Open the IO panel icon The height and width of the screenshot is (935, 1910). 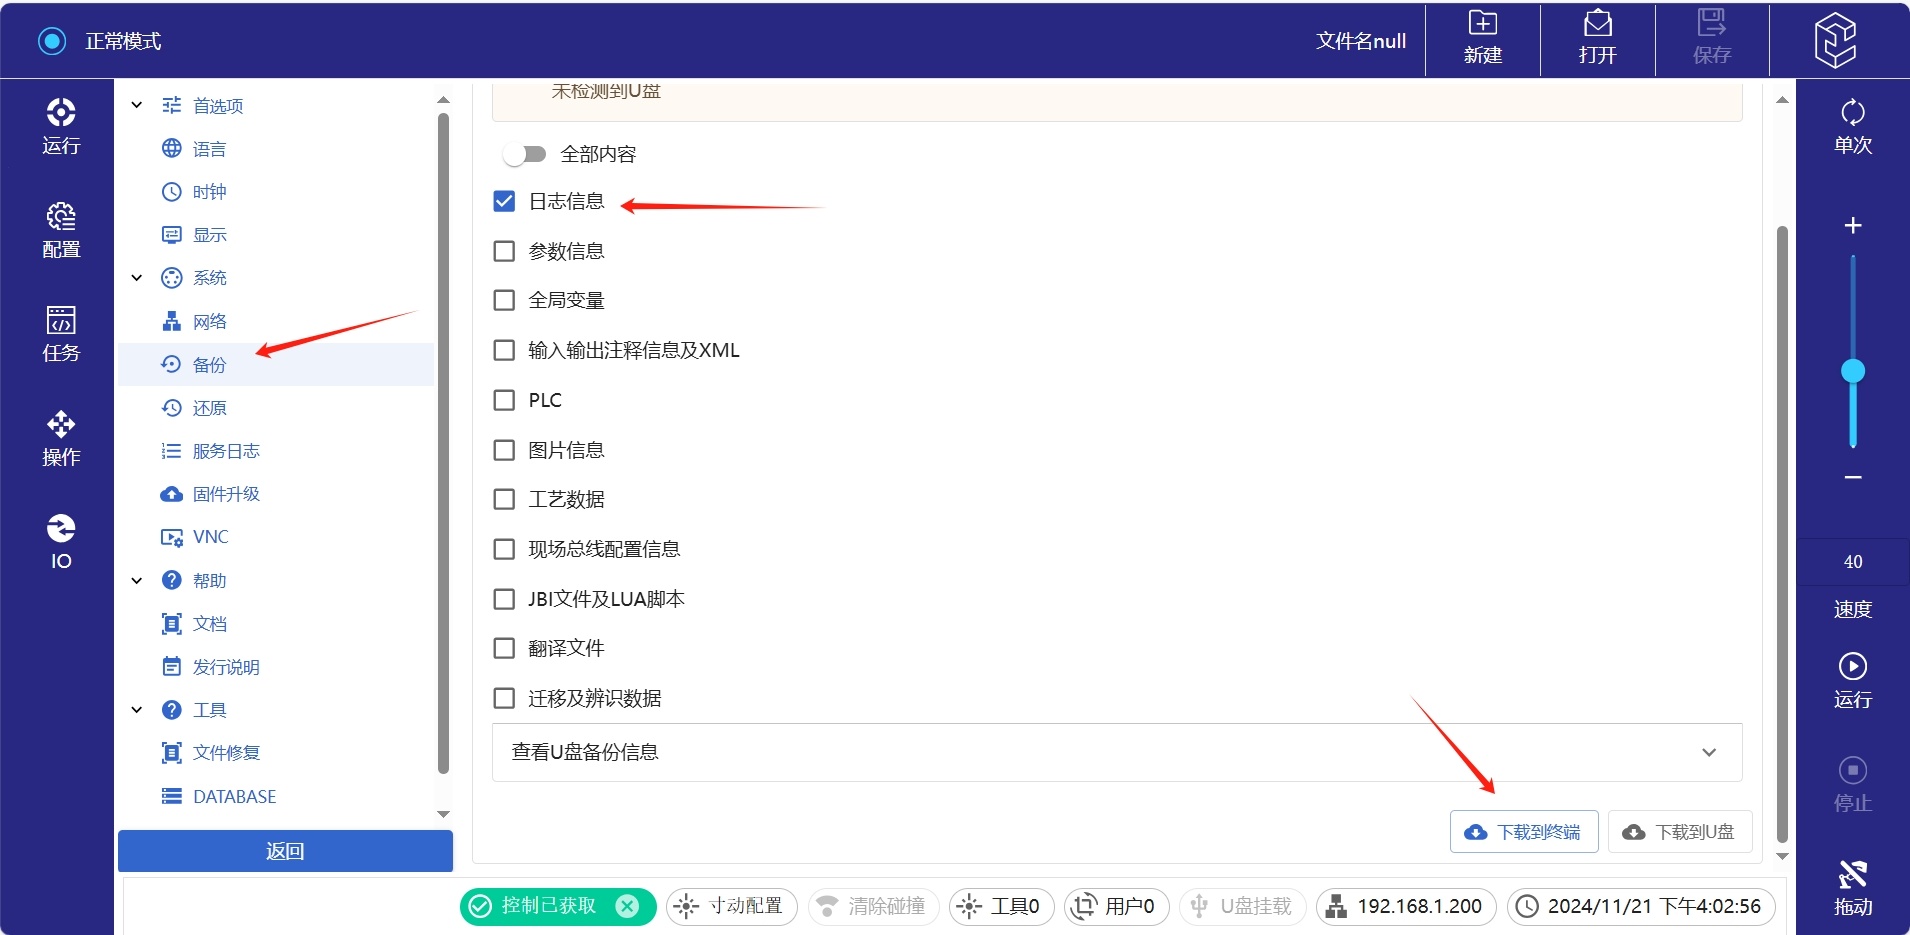[x=61, y=541]
